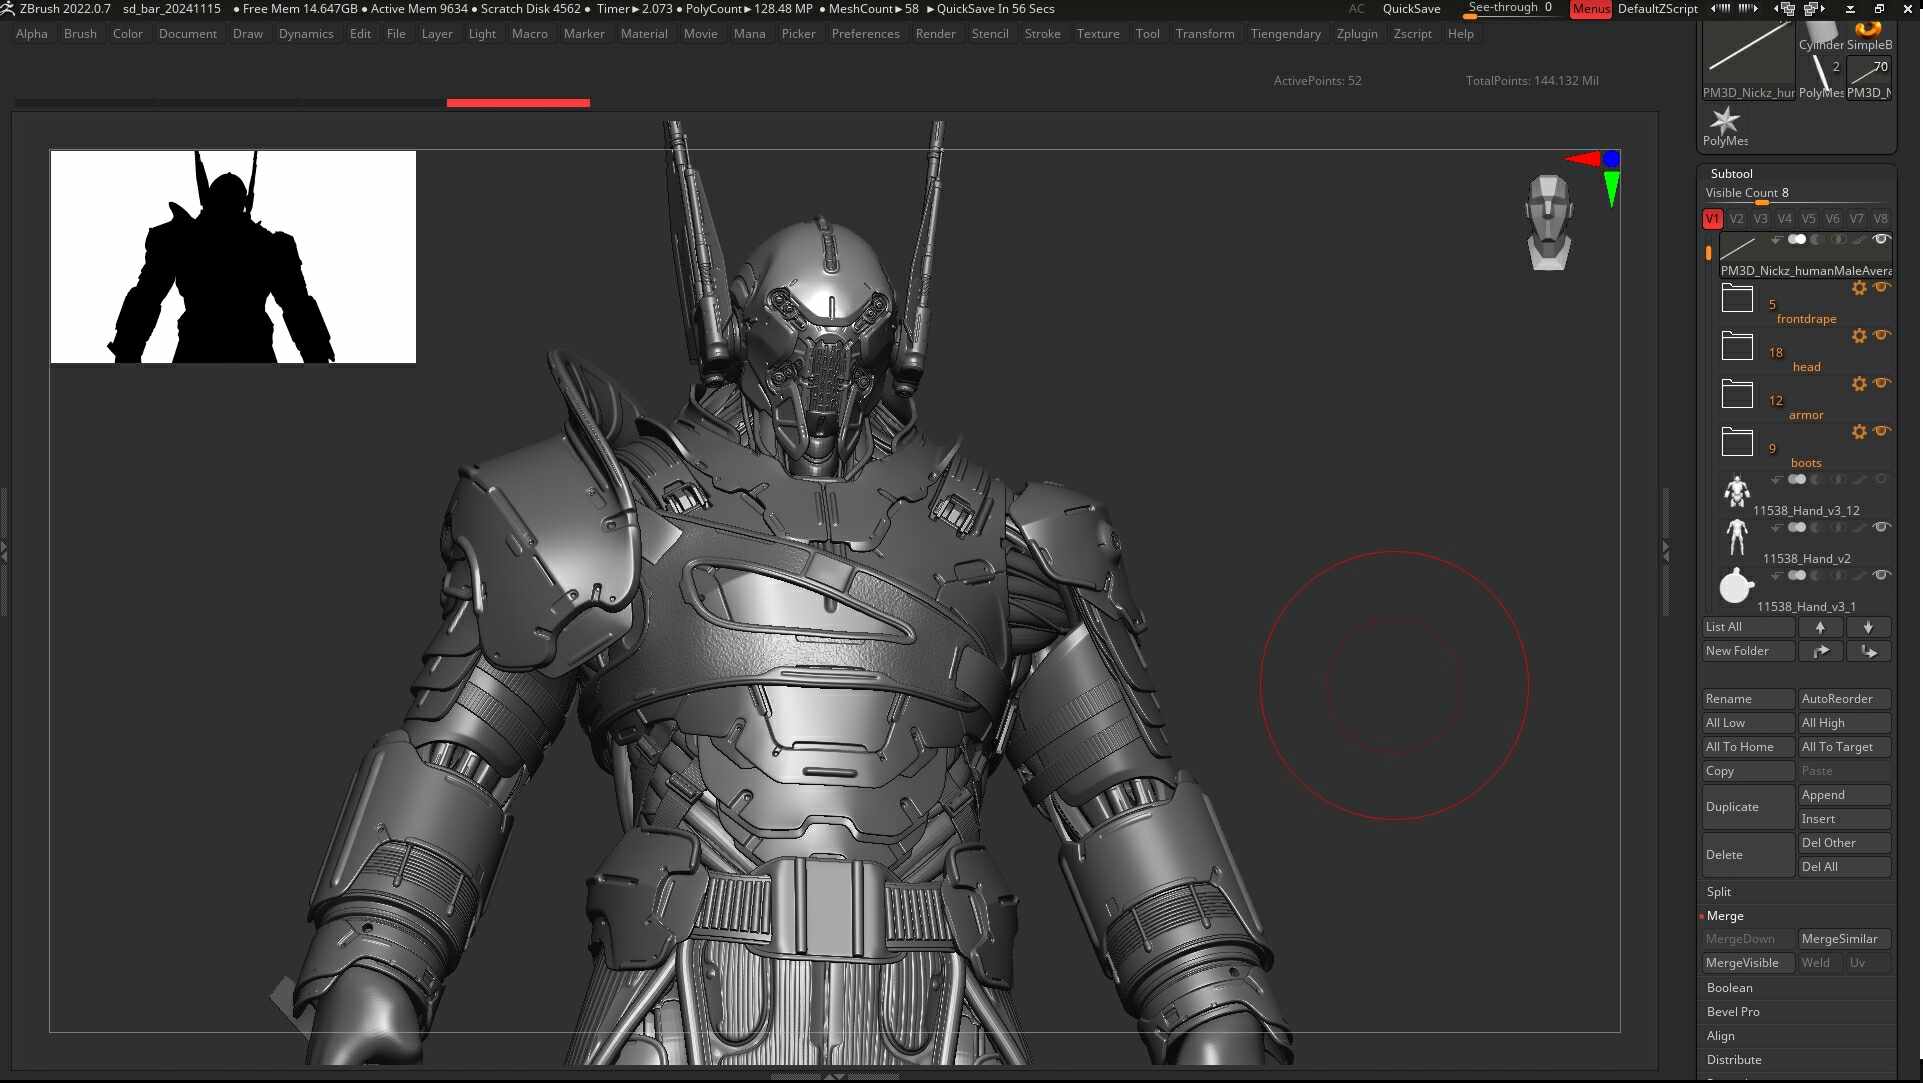1923x1083 pixels.
Task: Open the head folder gear settings
Action: point(1859,336)
